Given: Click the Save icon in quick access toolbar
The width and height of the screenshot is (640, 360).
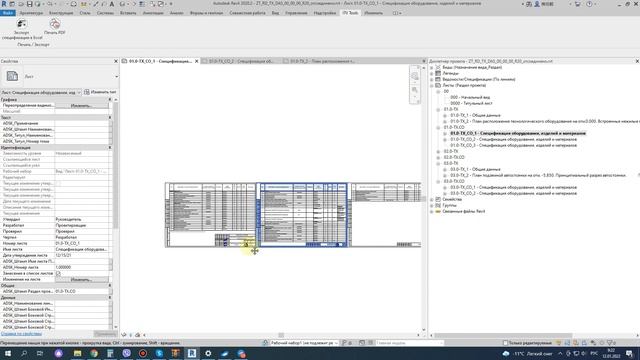Looking at the screenshot, I should point(29,4).
